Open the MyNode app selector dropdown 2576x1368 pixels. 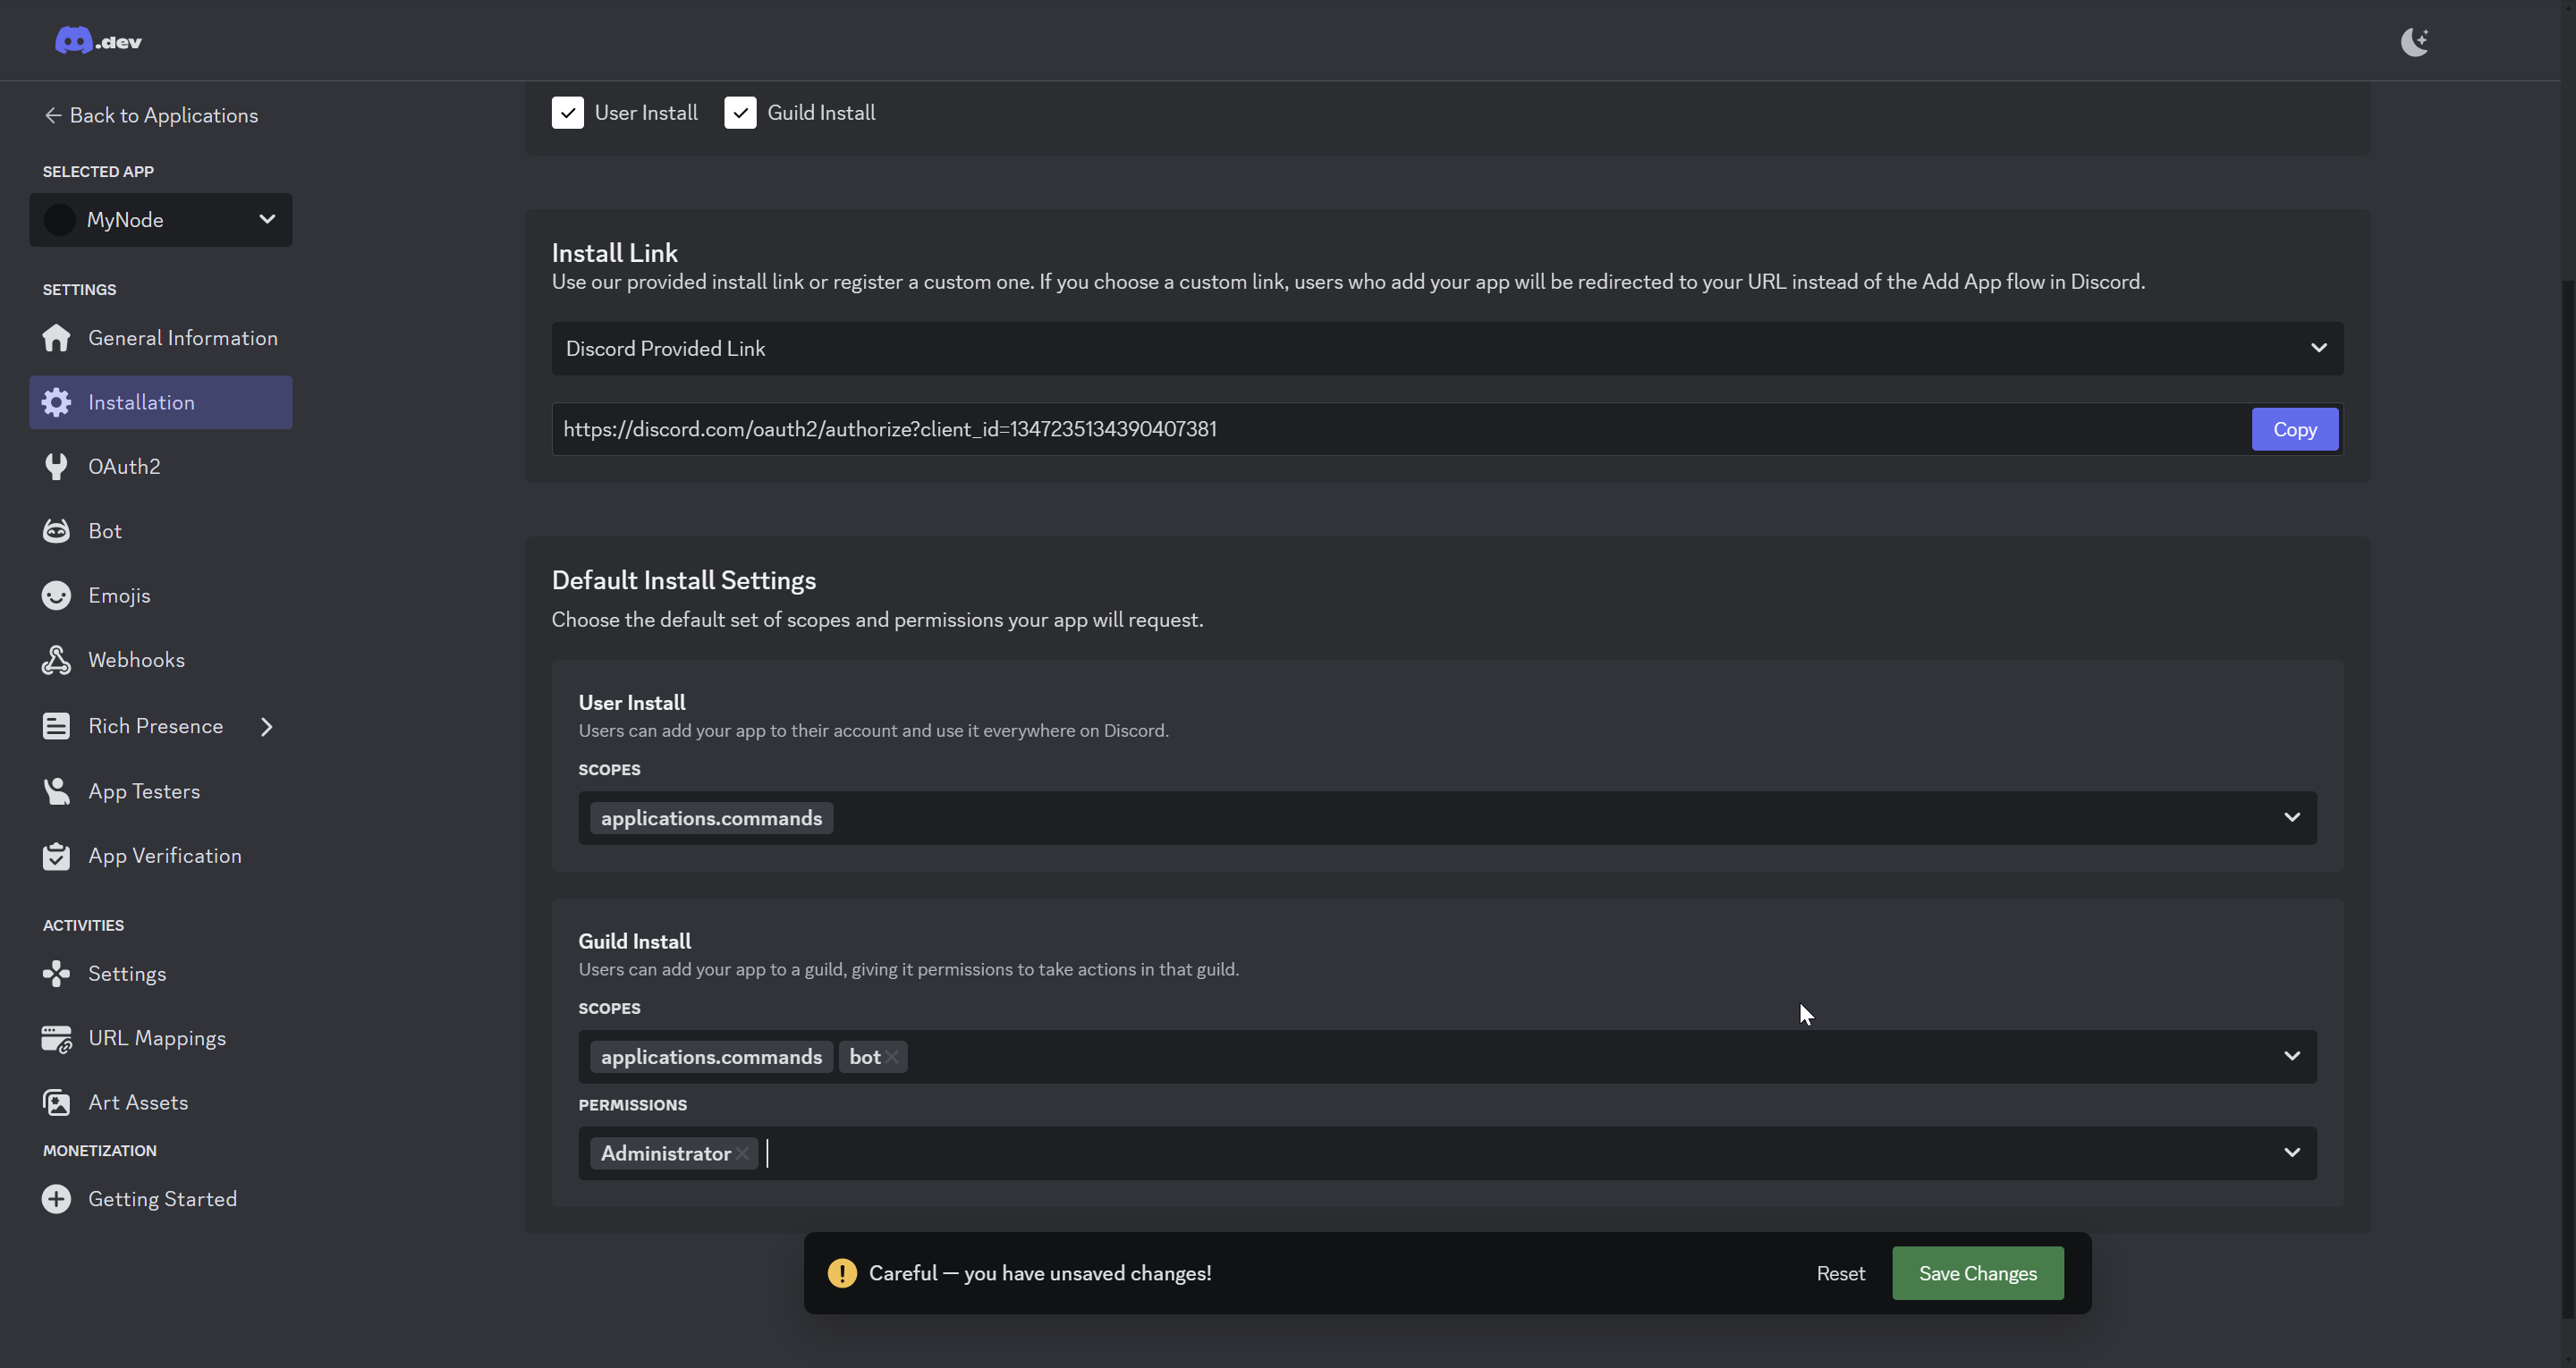click(x=160, y=220)
